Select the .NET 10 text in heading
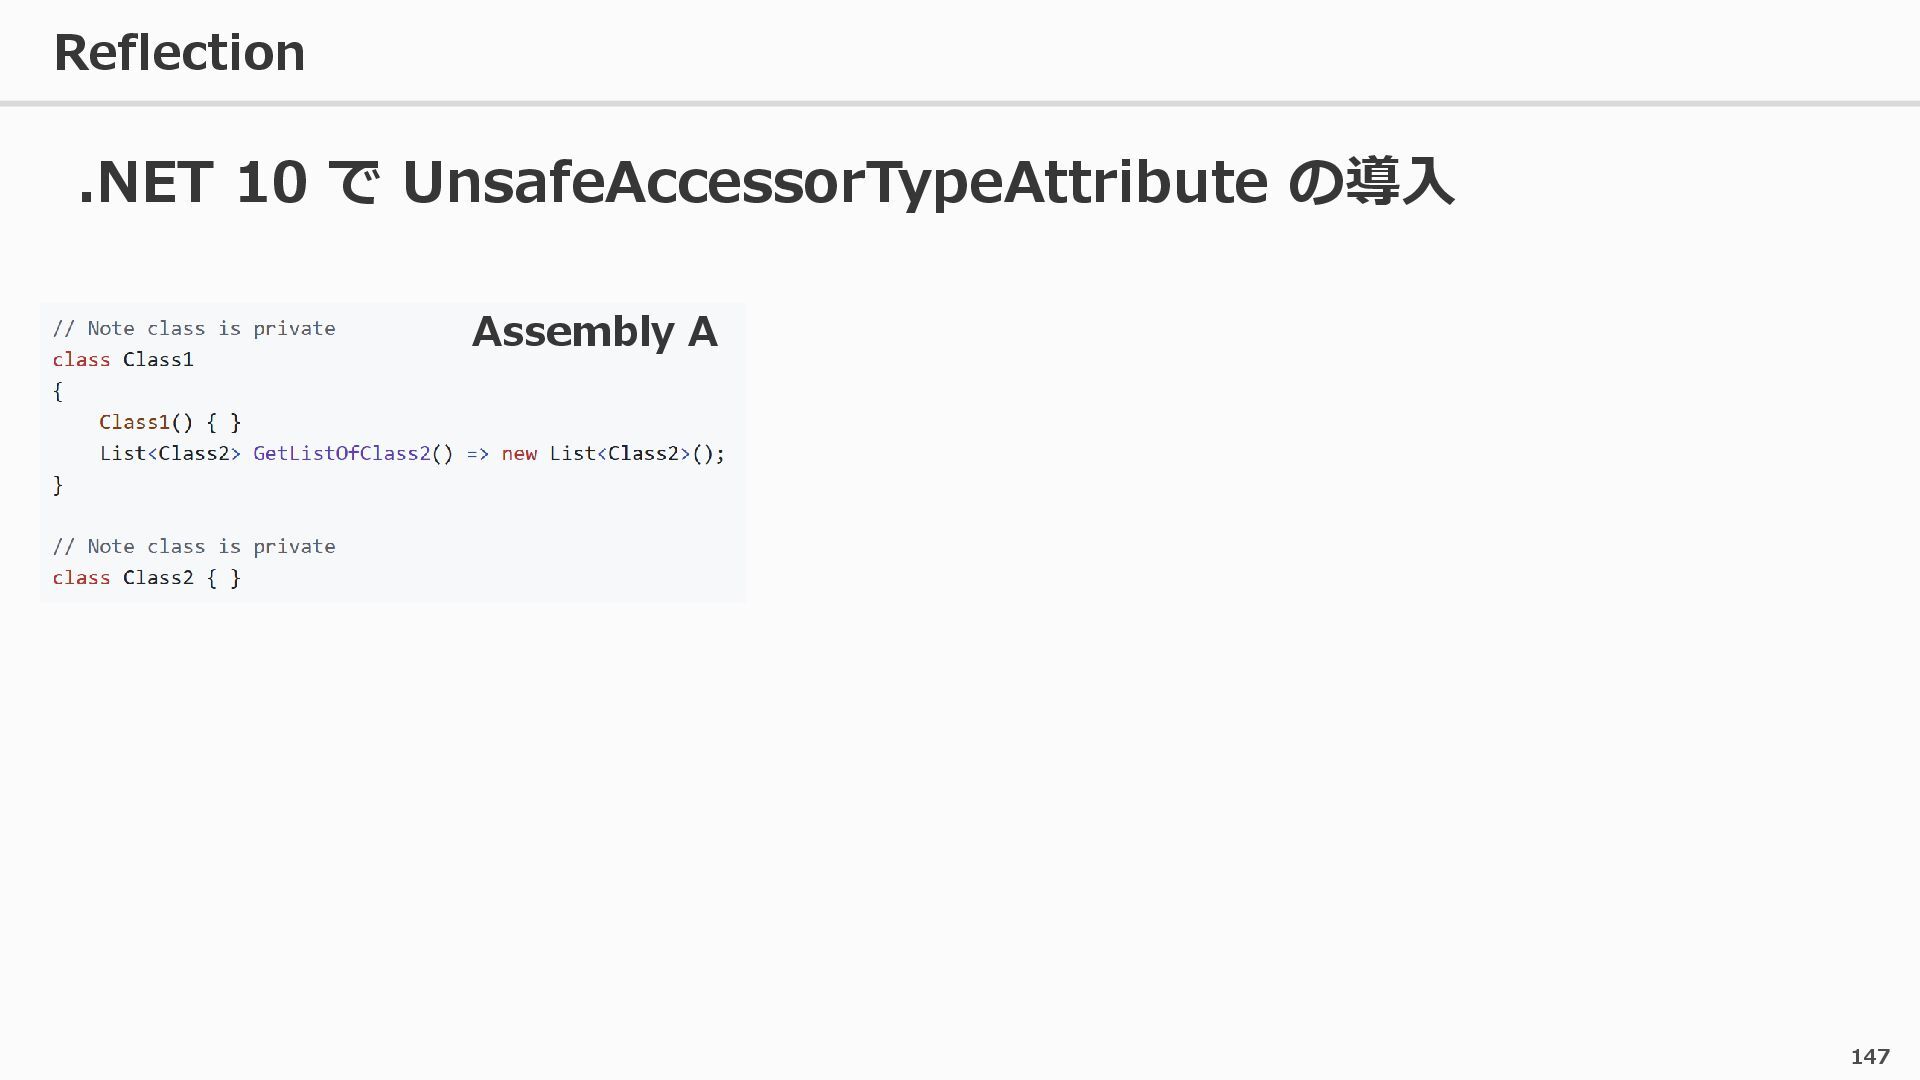Viewport: 1920px width, 1080px height. coord(192,182)
